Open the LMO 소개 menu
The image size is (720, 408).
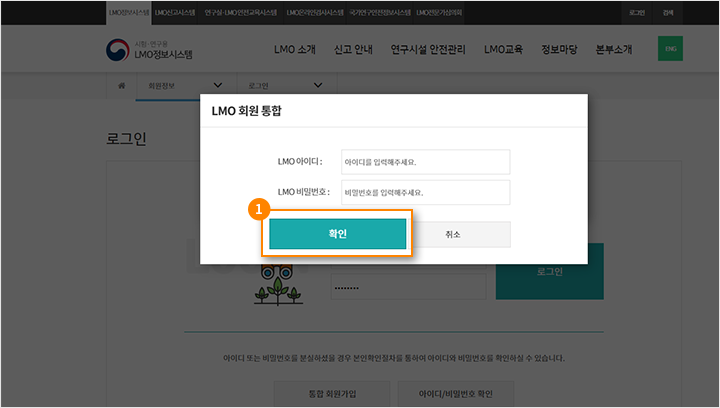pyautogui.click(x=295, y=49)
